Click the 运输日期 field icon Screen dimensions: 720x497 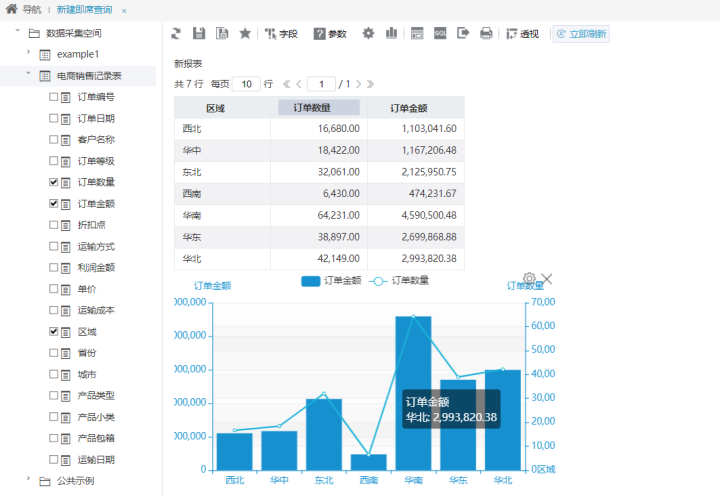[66, 460]
